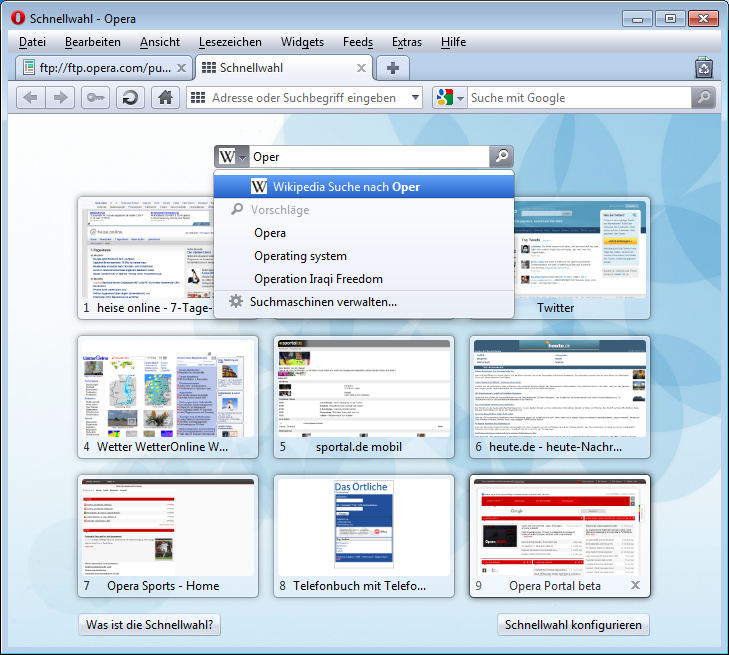Go to the home page icon
The width and height of the screenshot is (729, 655).
pyautogui.click(x=165, y=98)
